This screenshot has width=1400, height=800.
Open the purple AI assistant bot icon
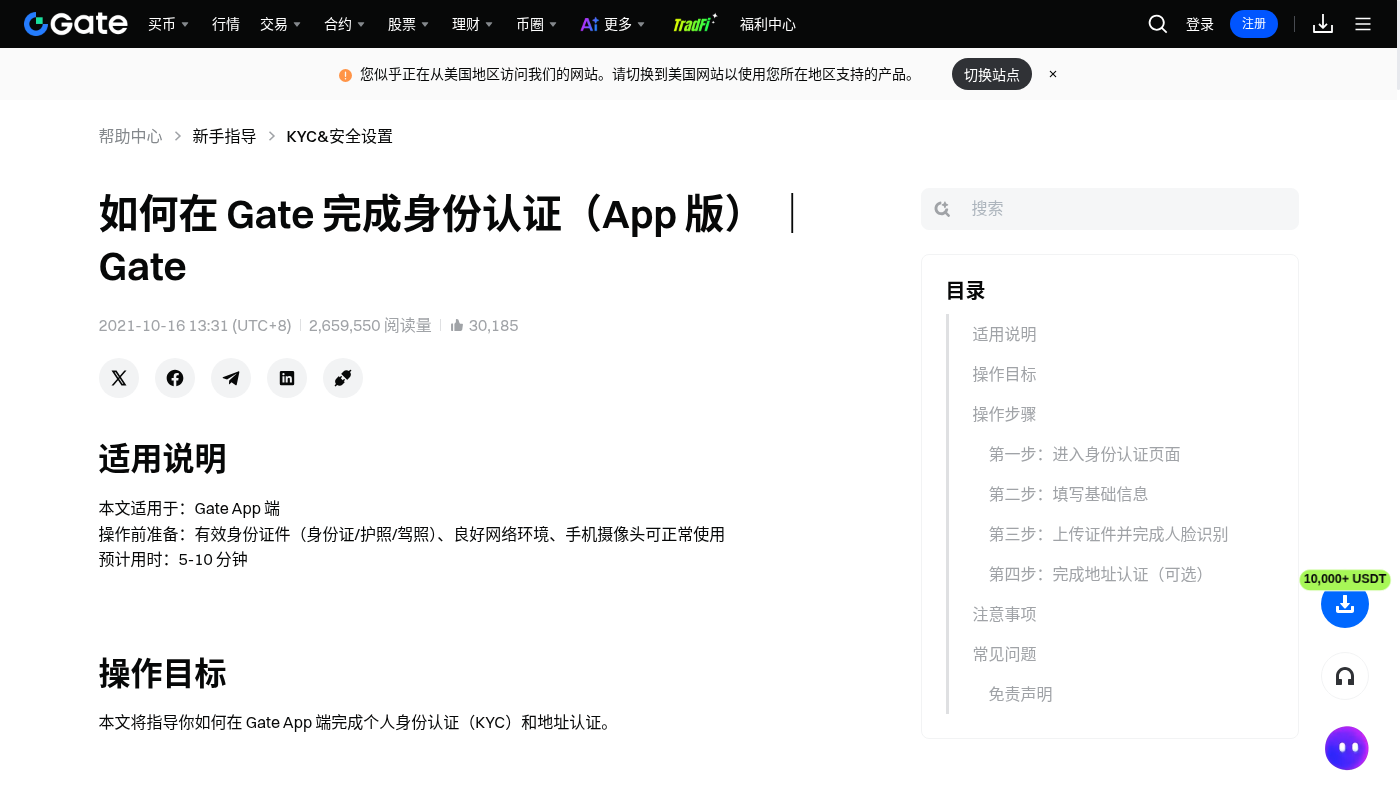pos(1347,748)
